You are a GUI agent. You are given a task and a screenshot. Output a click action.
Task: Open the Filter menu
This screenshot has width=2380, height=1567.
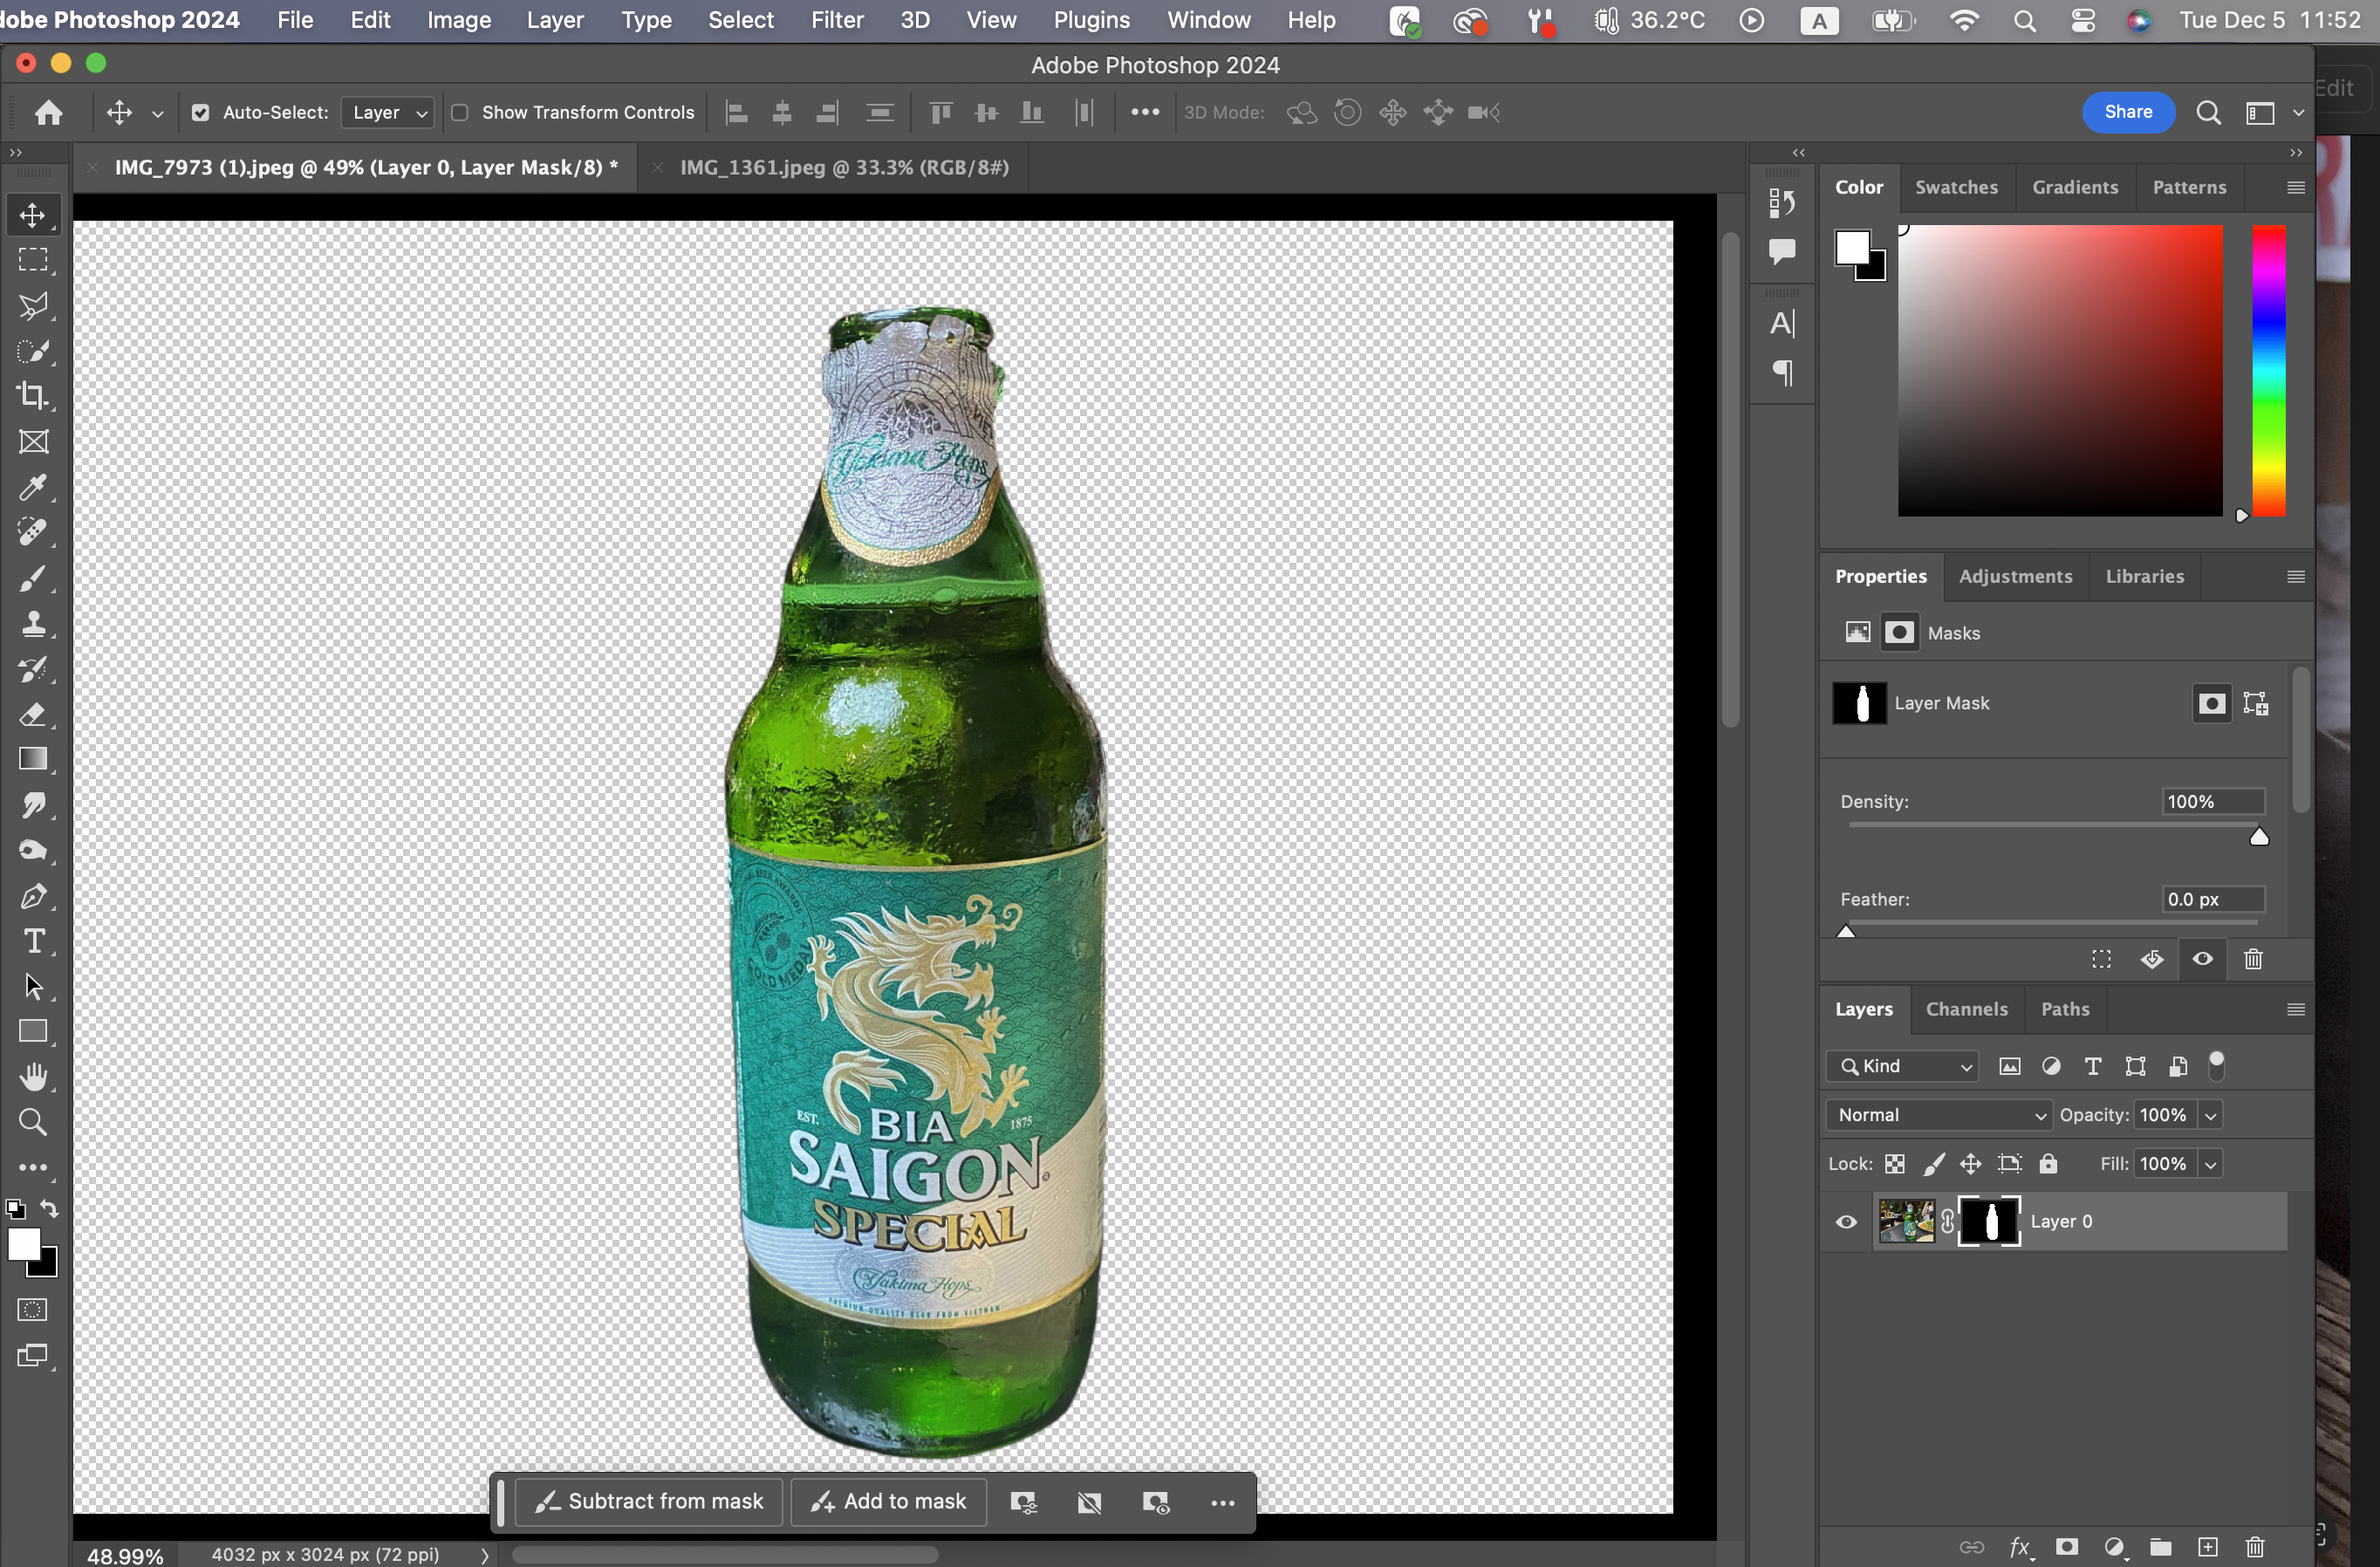[x=837, y=20]
